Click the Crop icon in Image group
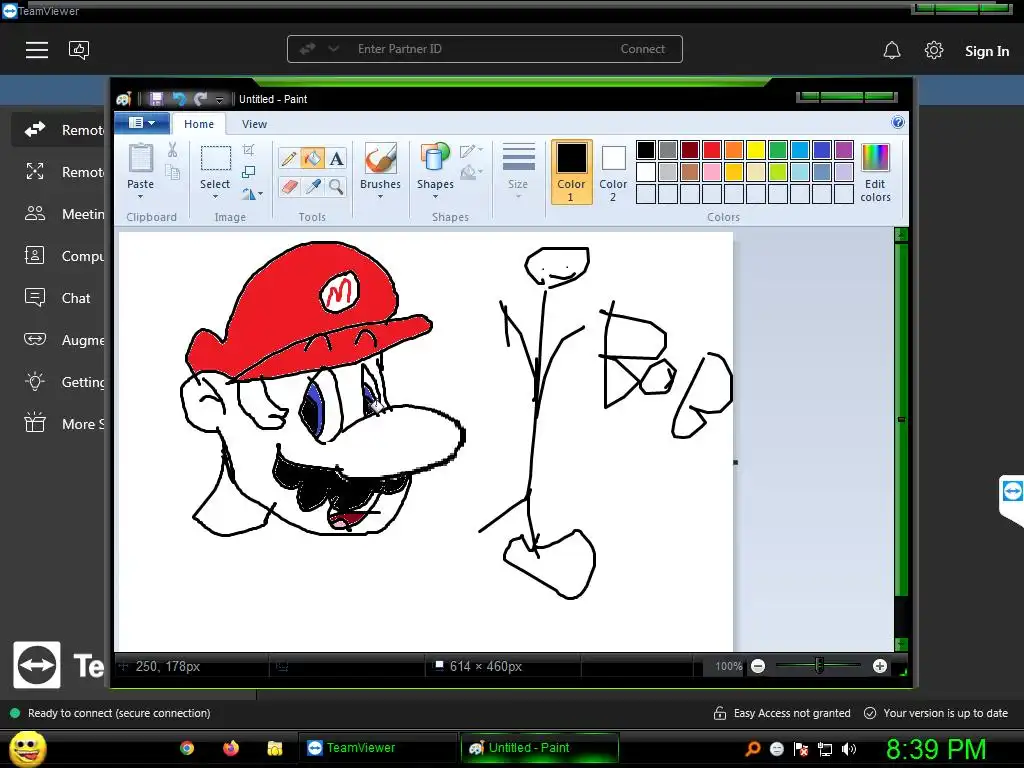The width and height of the screenshot is (1024, 768). pyautogui.click(x=248, y=150)
